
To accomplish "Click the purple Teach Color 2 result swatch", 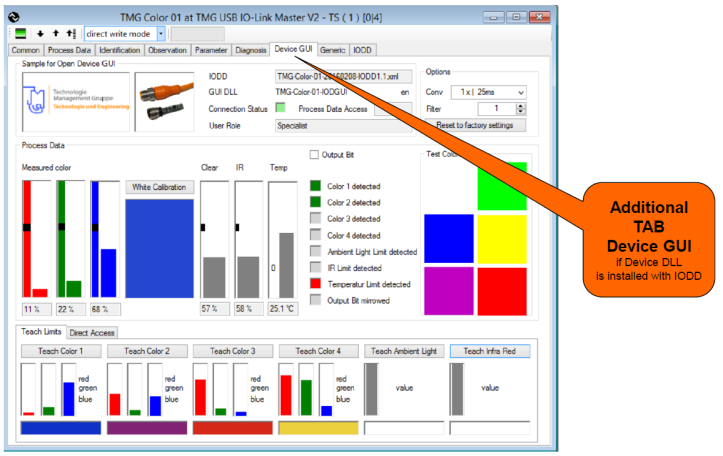I will (147, 428).
